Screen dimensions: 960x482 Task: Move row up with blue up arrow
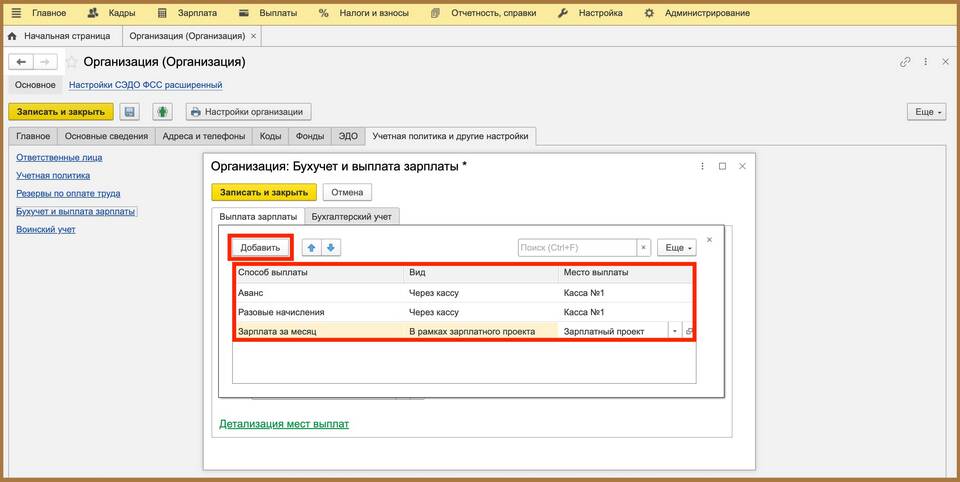tap(311, 247)
